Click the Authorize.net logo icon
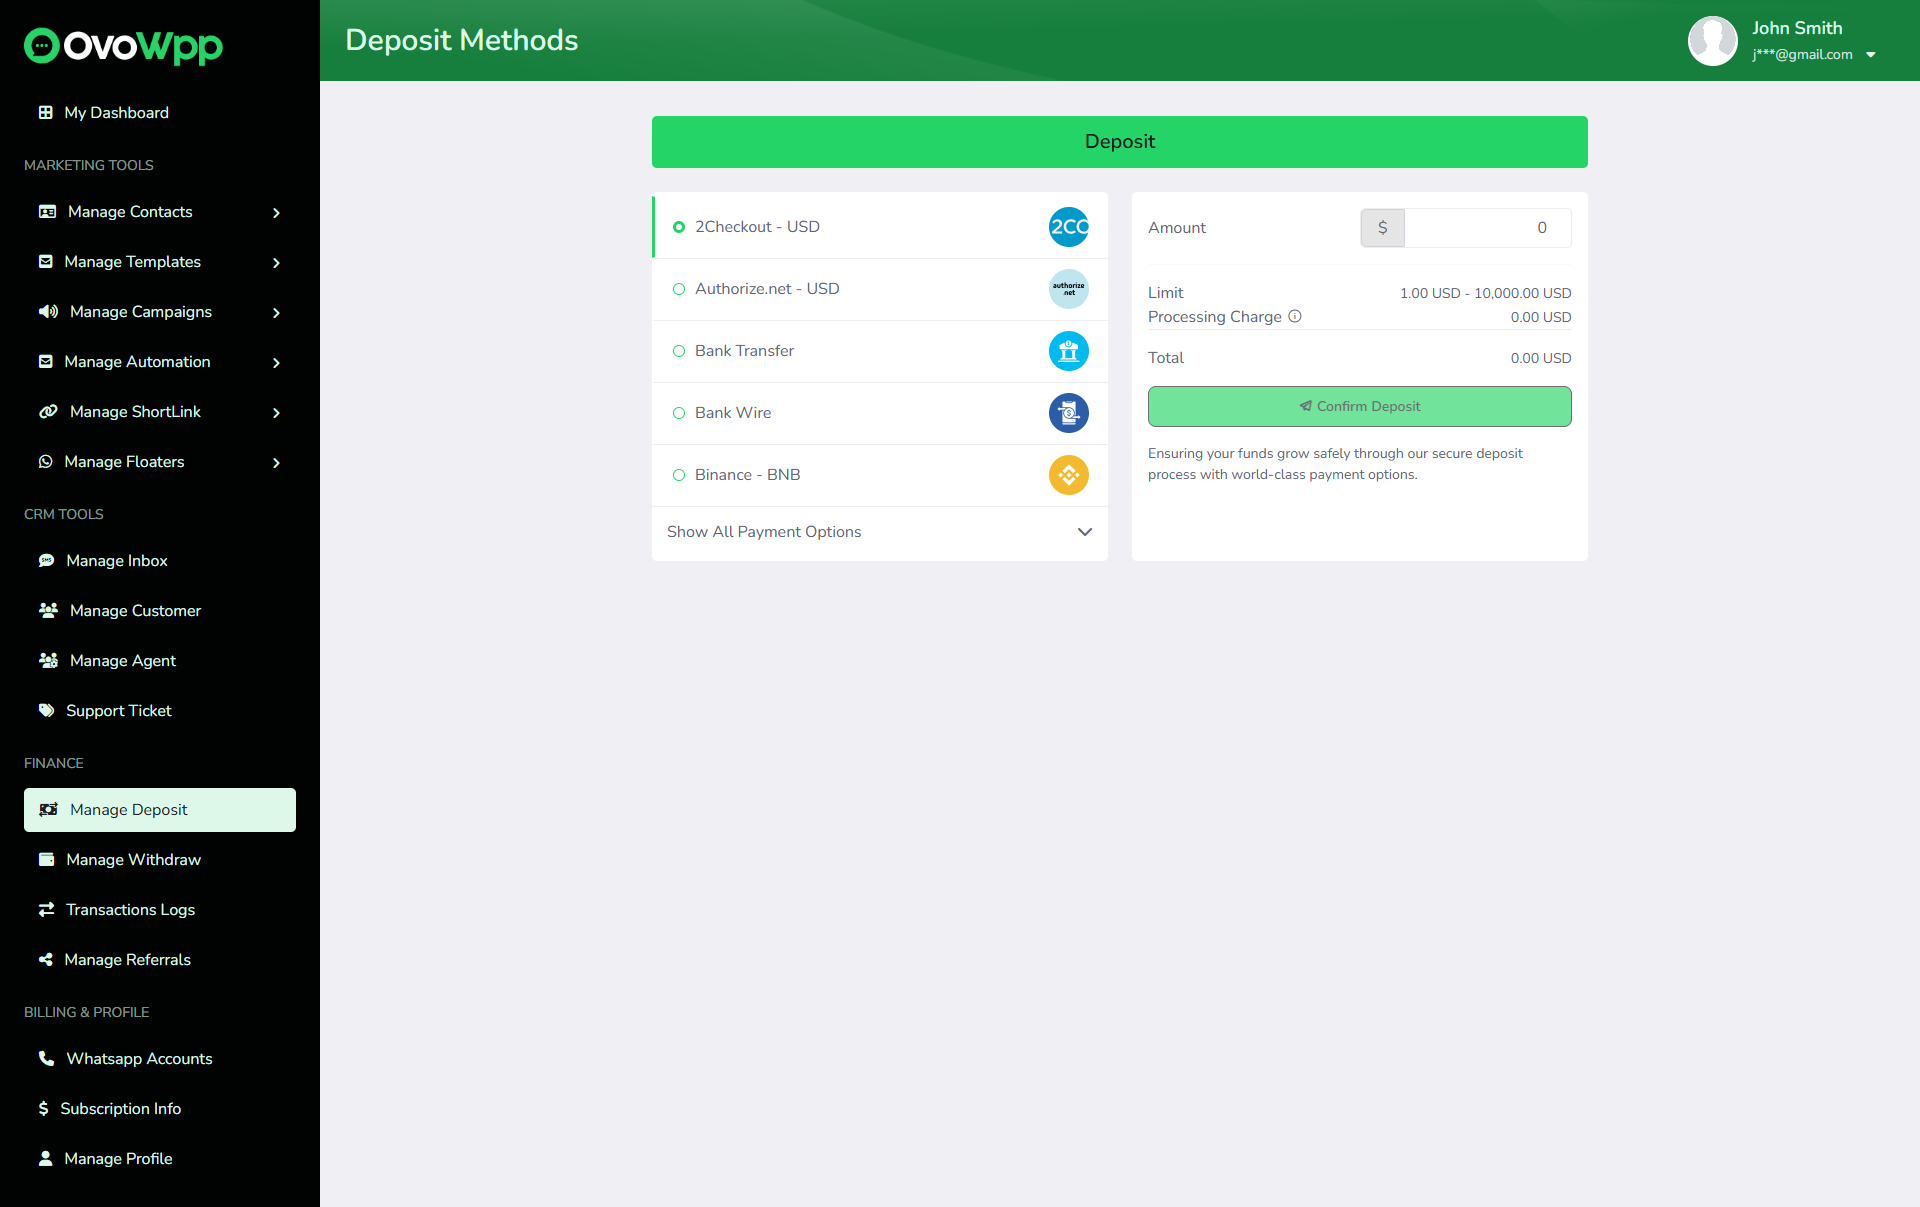This screenshot has height=1207, width=1920. pos(1068,289)
